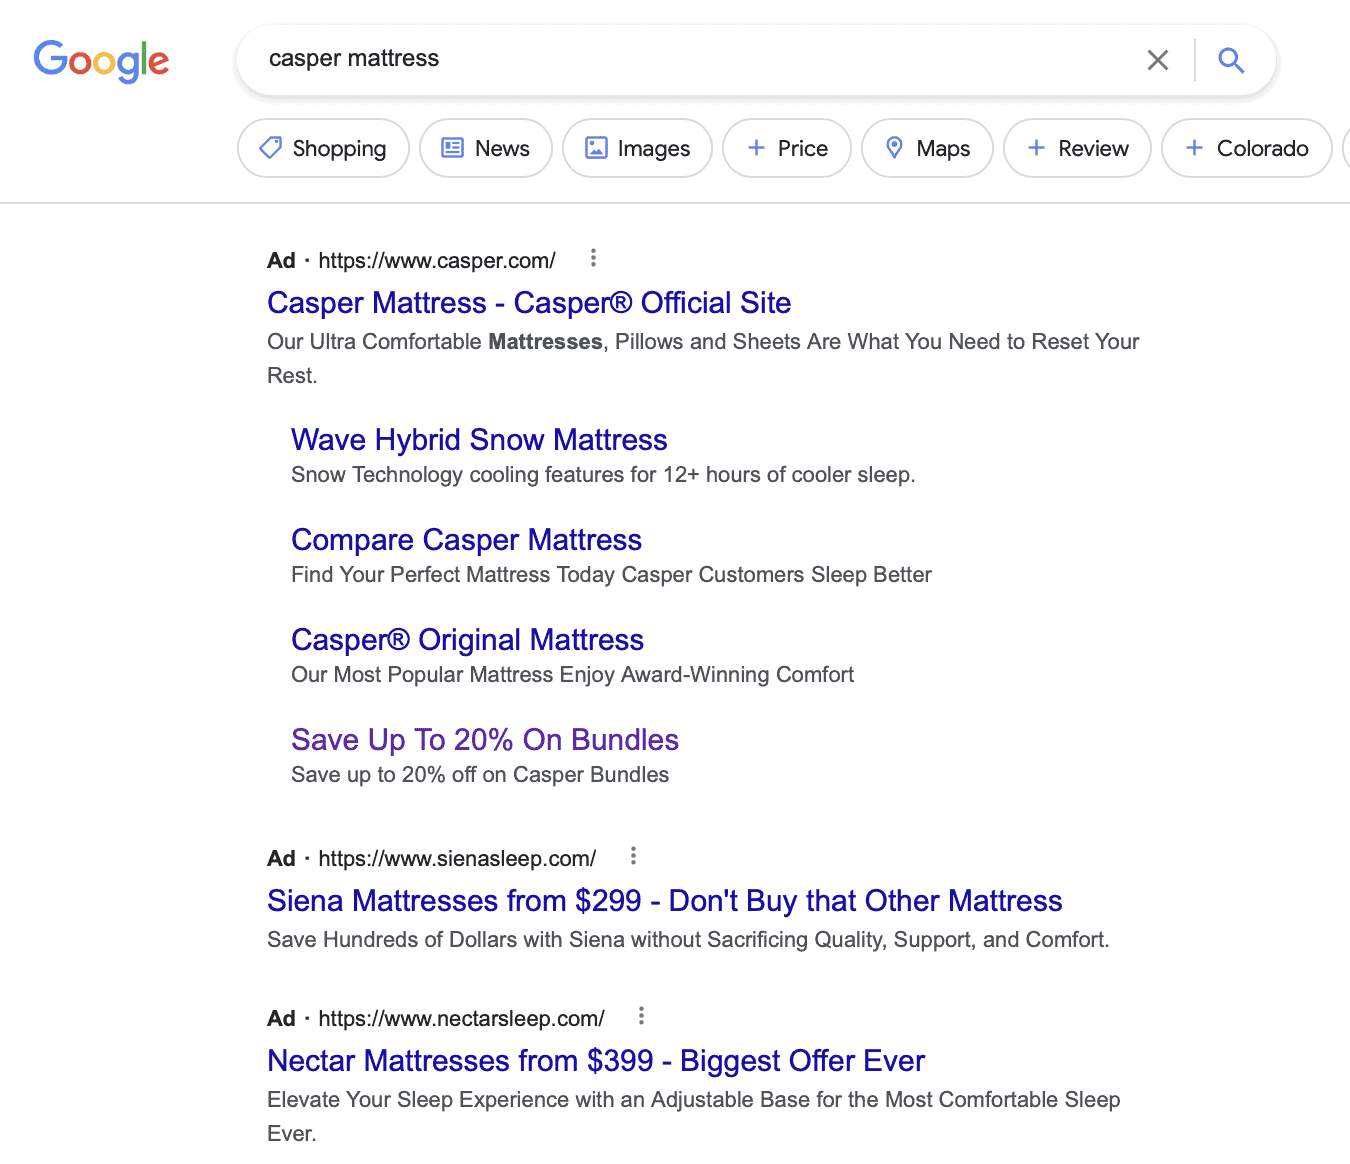Switch to the News results tab

[486, 148]
